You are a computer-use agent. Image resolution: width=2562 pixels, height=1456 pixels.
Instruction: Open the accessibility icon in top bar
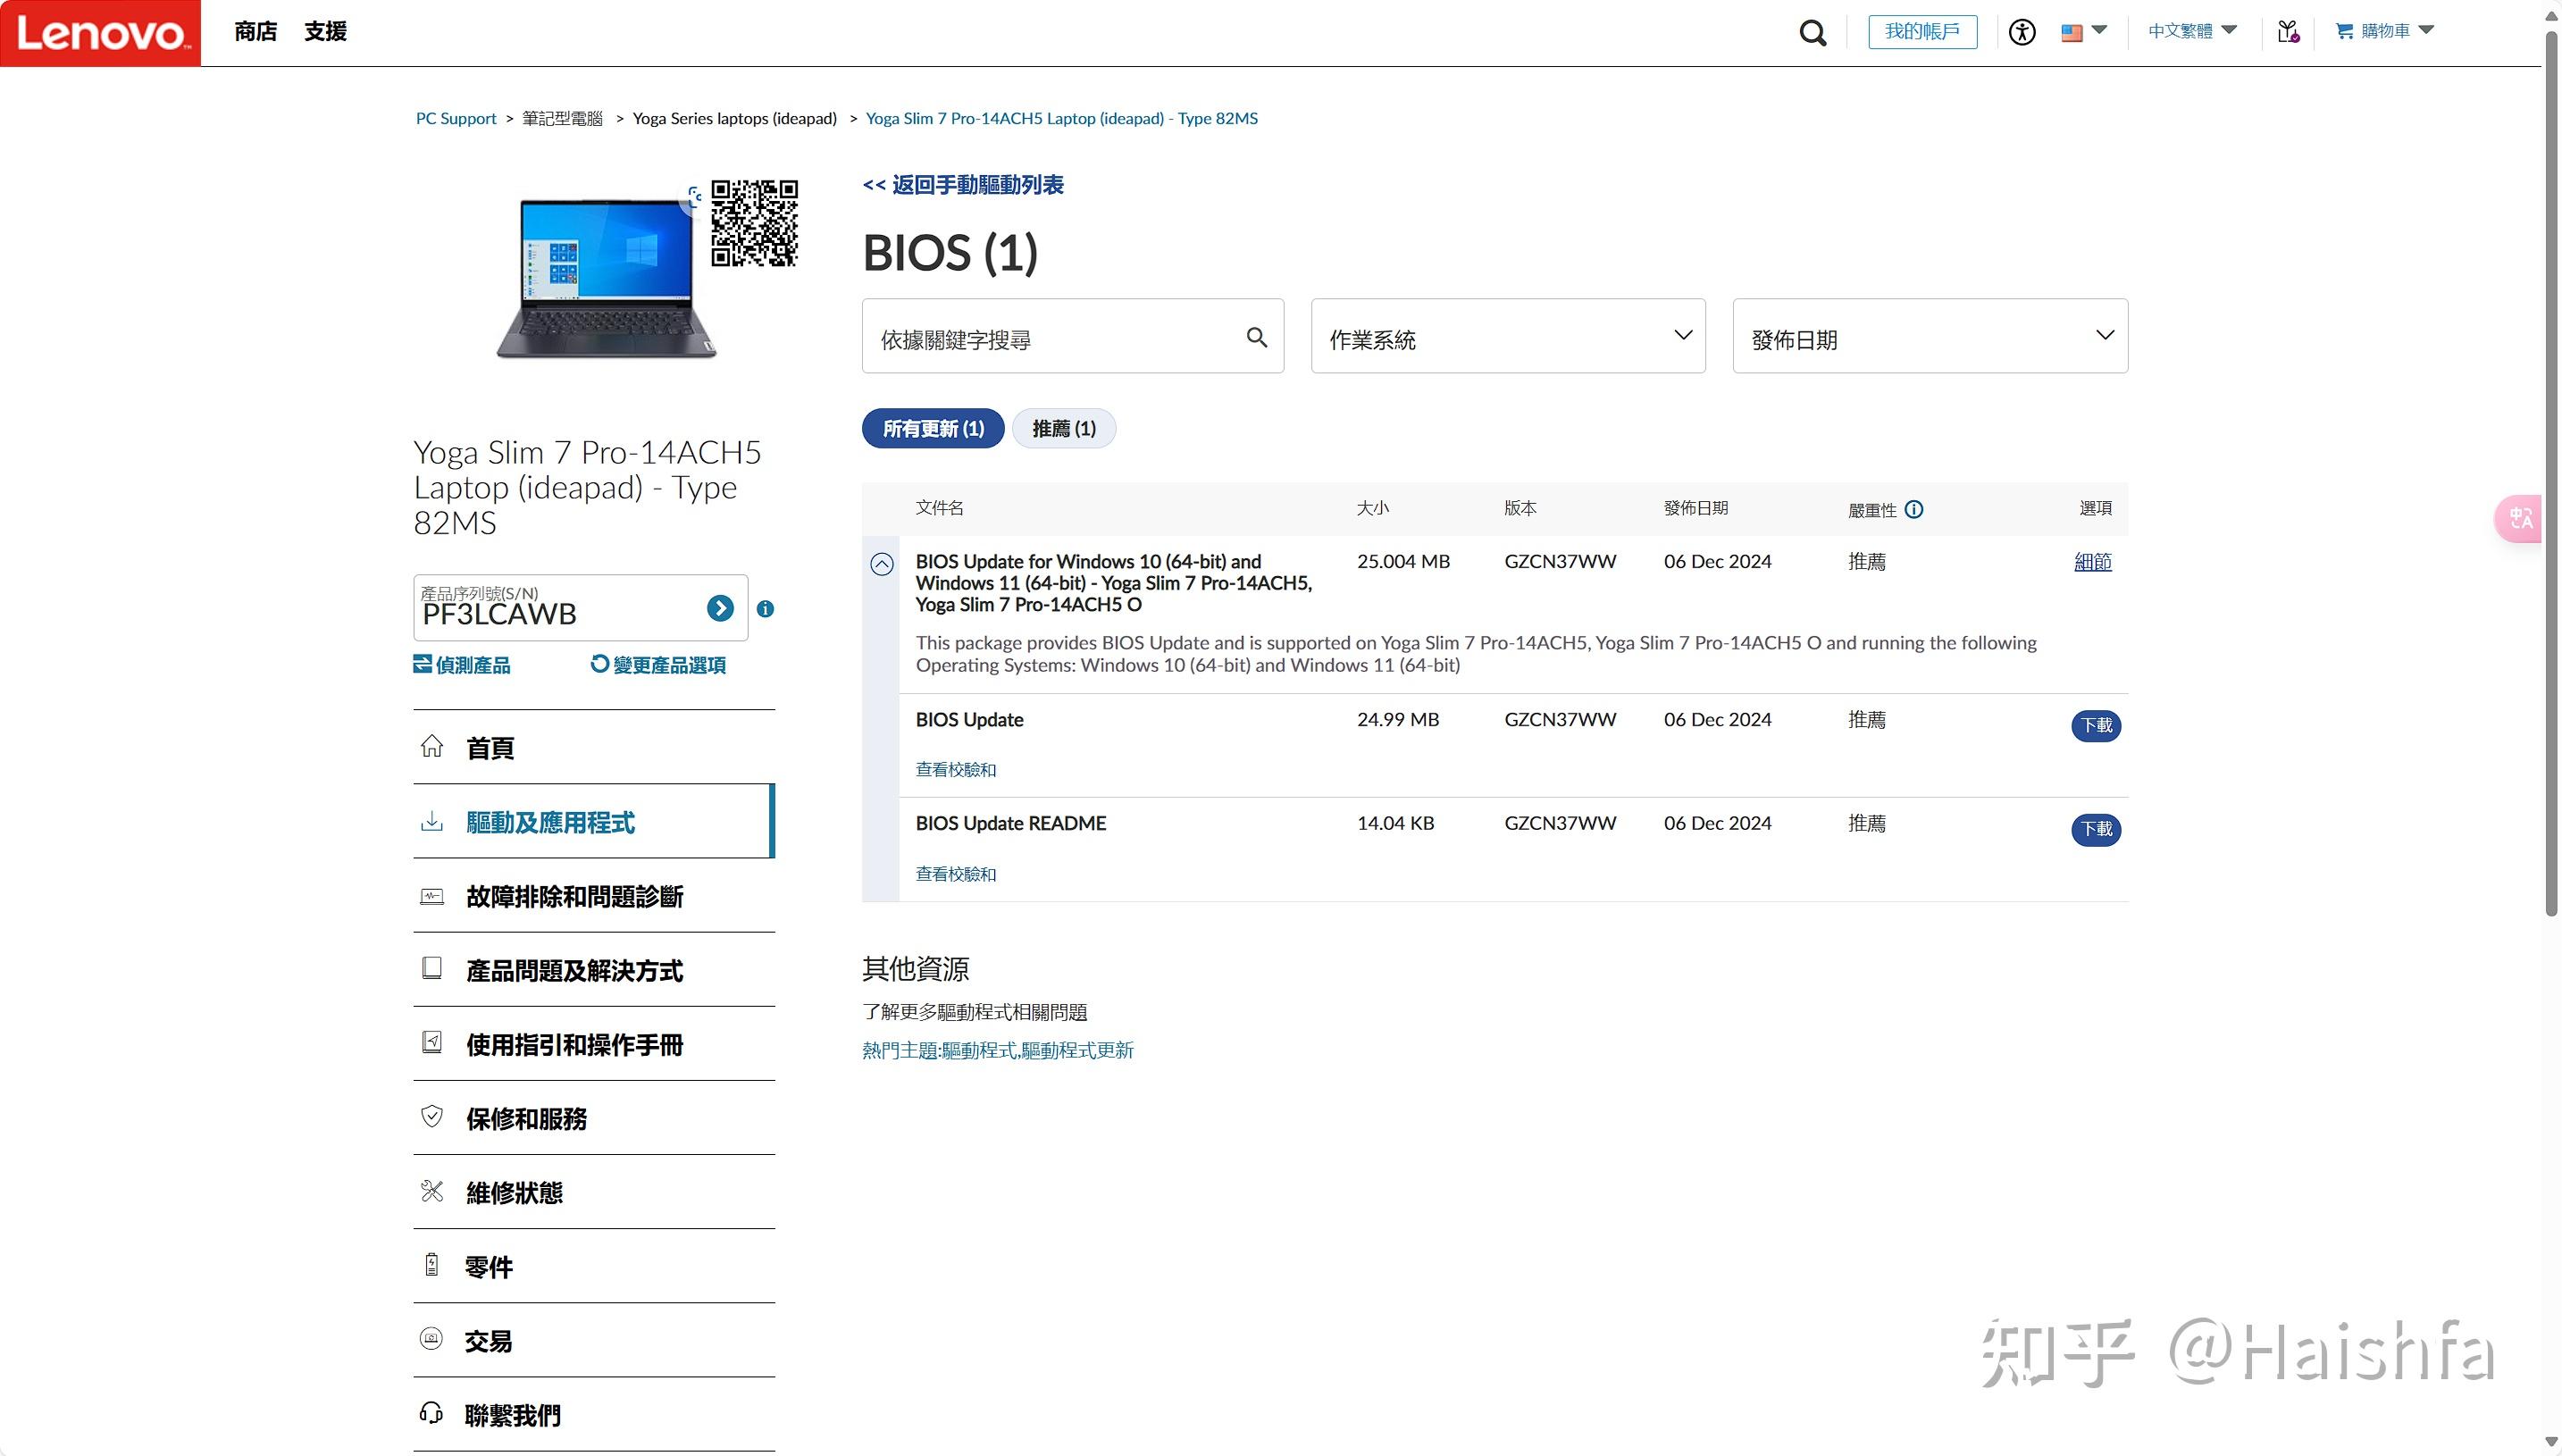pyautogui.click(x=2021, y=32)
